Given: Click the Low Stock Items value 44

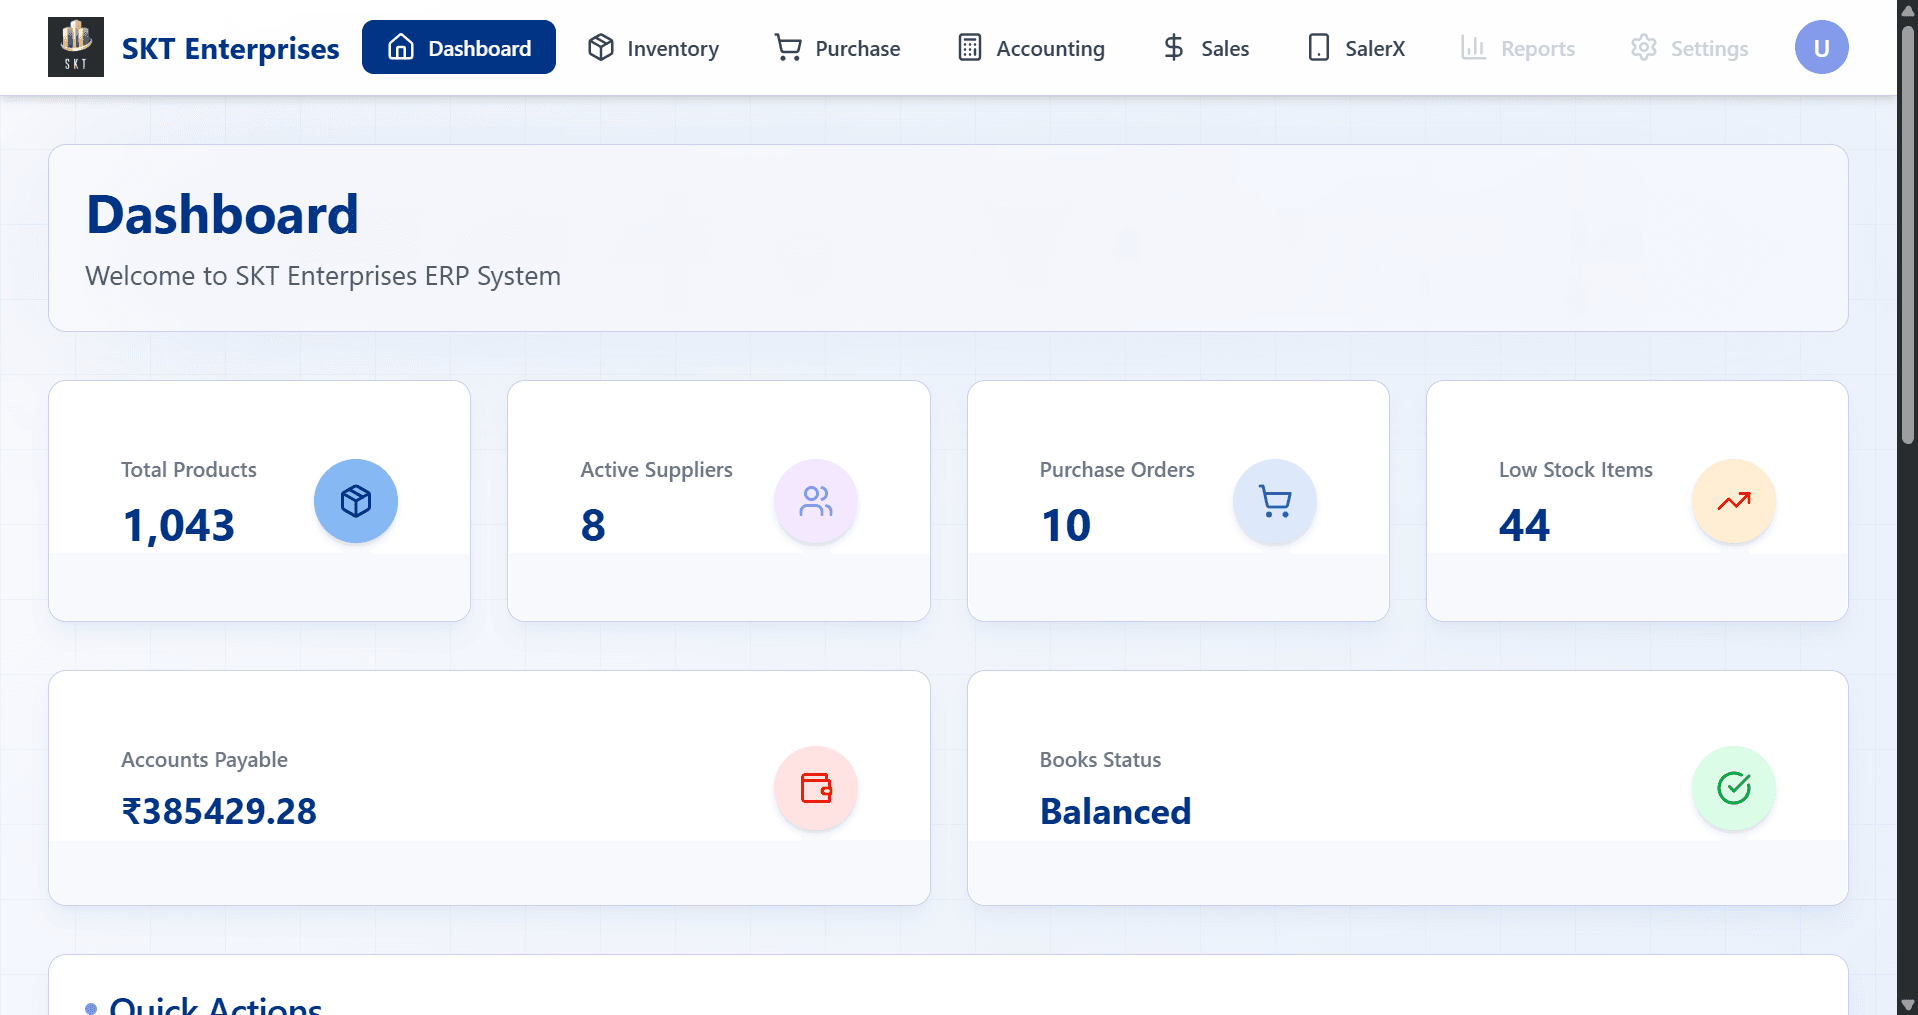Looking at the screenshot, I should (x=1525, y=525).
